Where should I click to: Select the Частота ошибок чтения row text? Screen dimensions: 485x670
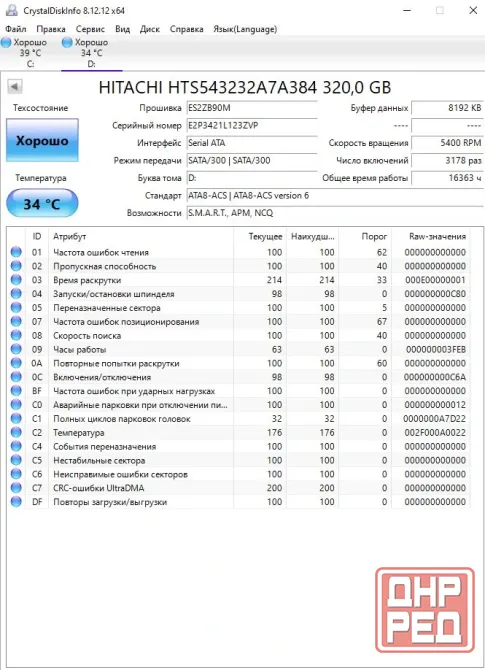pos(101,253)
